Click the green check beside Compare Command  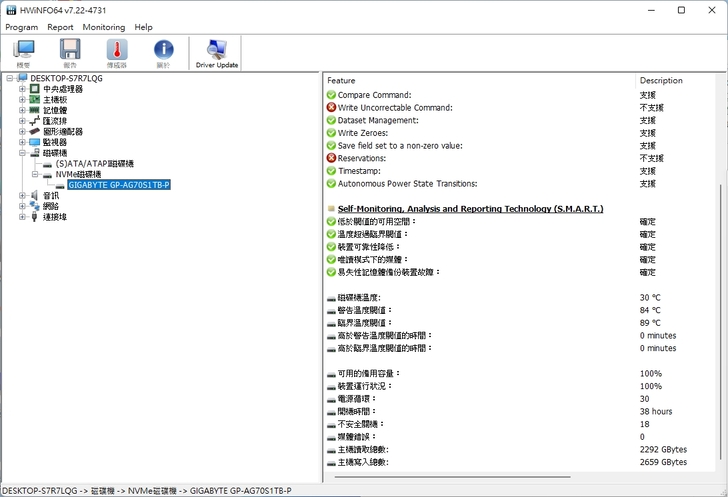331,95
